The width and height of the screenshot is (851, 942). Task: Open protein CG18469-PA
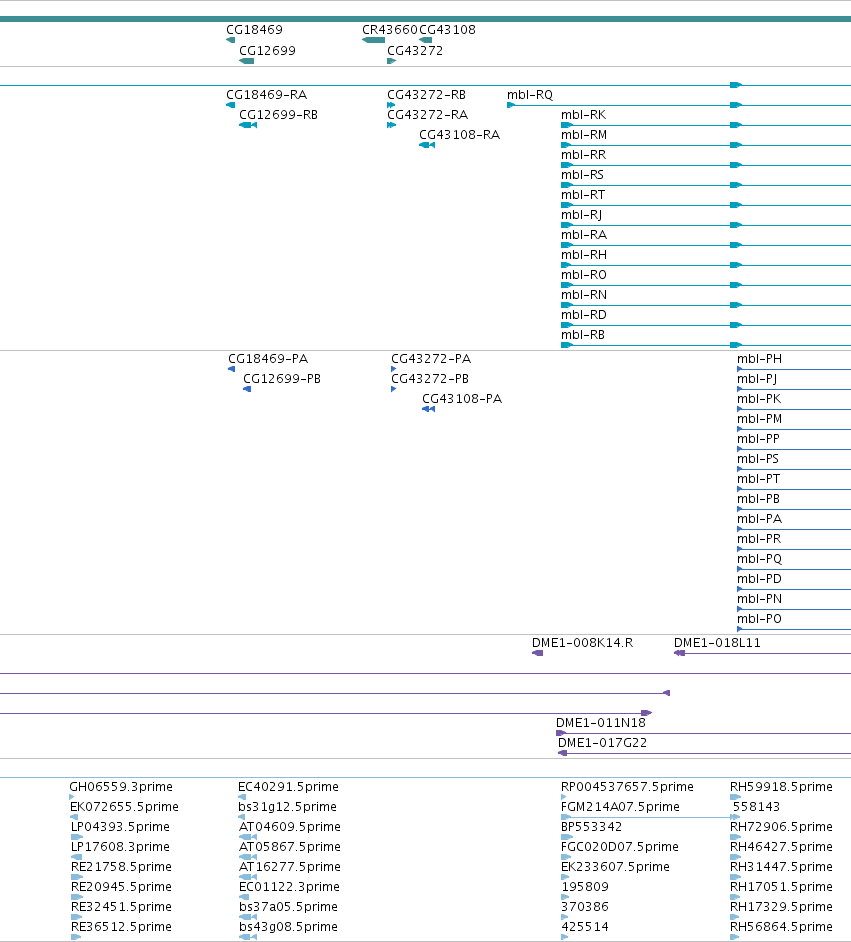268,359
